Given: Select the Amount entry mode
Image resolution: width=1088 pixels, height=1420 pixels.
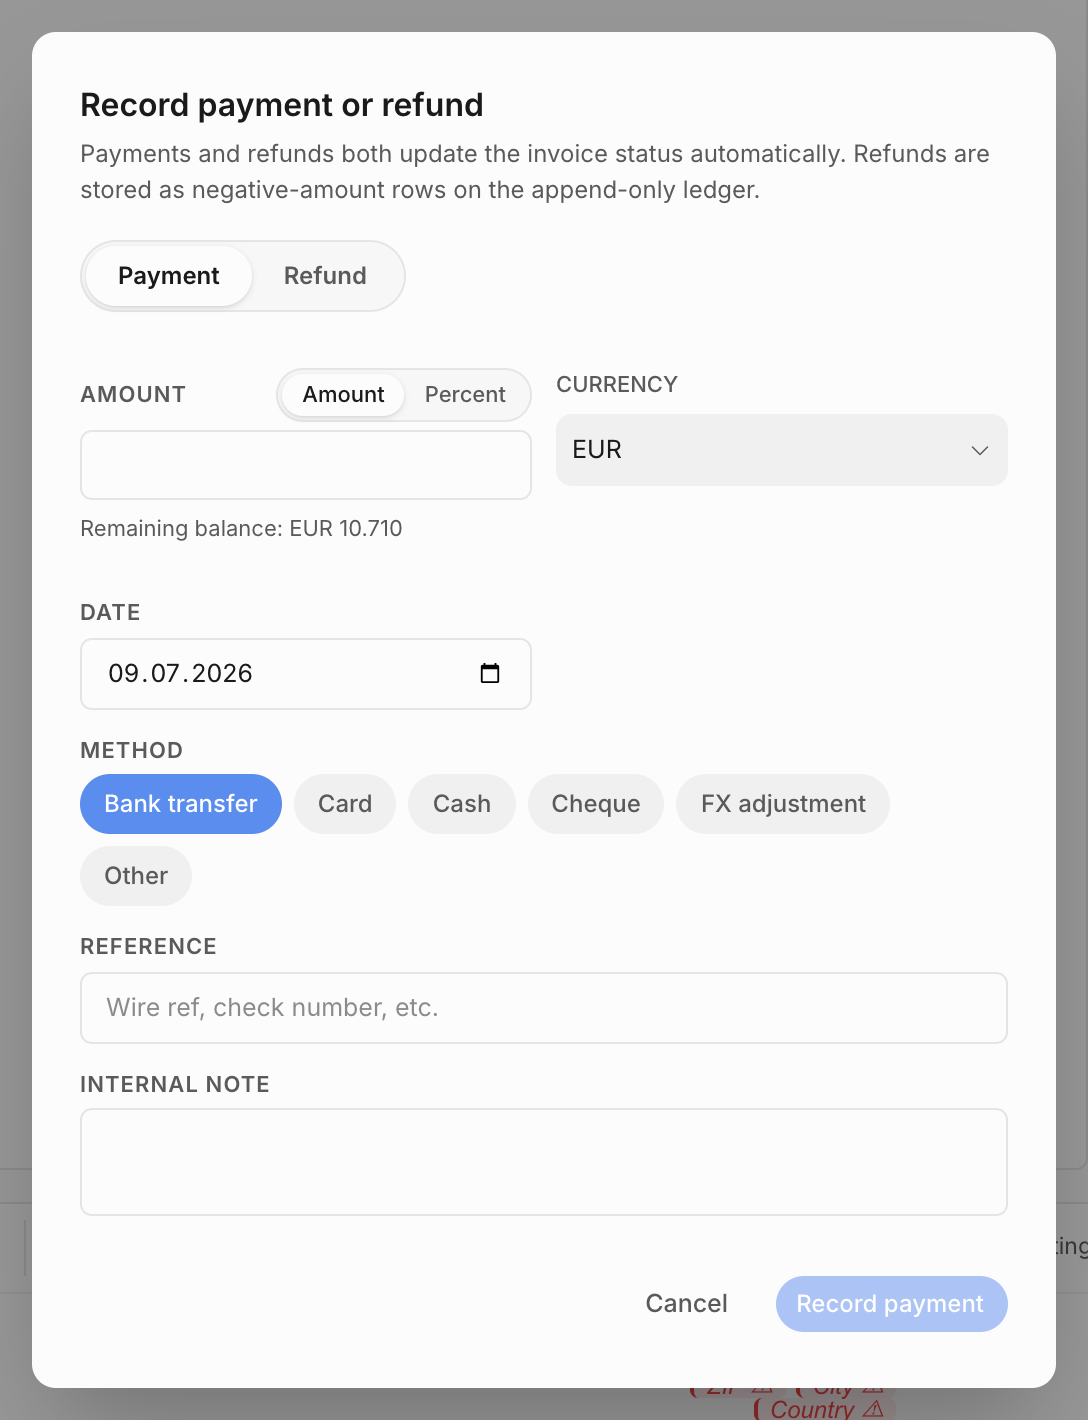Looking at the screenshot, I should pyautogui.click(x=343, y=395).
